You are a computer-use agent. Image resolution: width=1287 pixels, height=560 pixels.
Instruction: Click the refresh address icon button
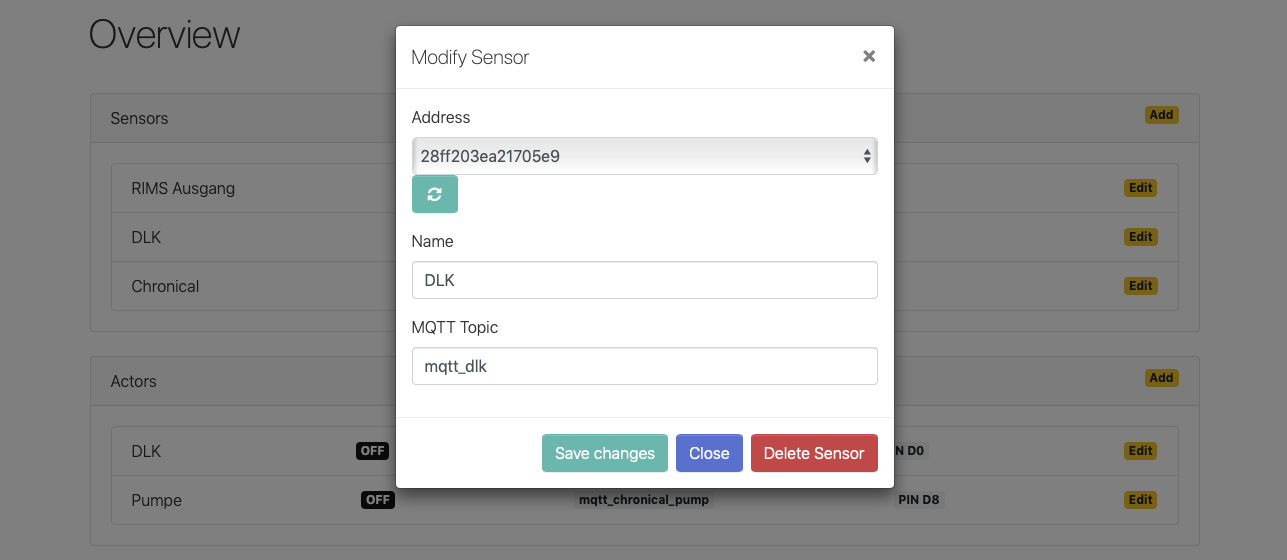coord(434,194)
